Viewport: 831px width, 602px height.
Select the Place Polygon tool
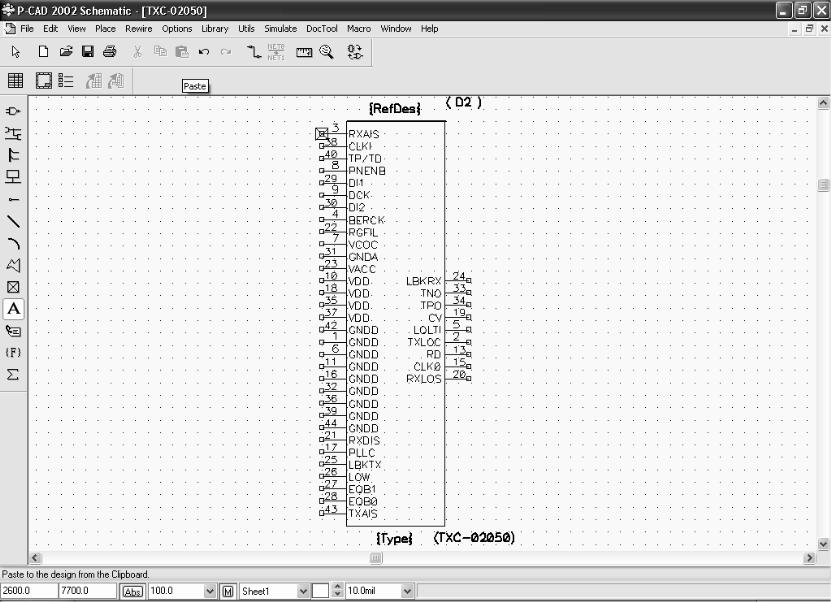point(13,265)
